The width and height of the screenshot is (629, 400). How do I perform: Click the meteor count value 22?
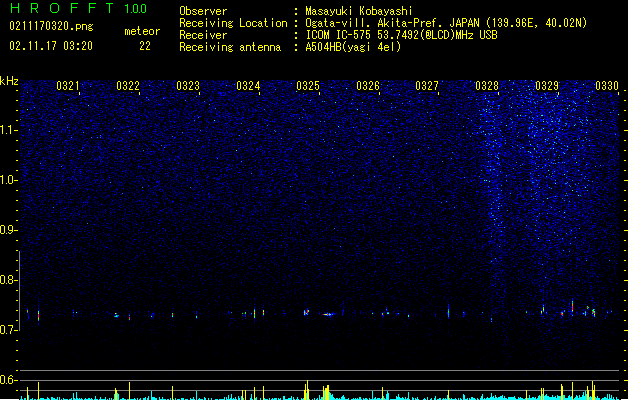tap(145, 46)
